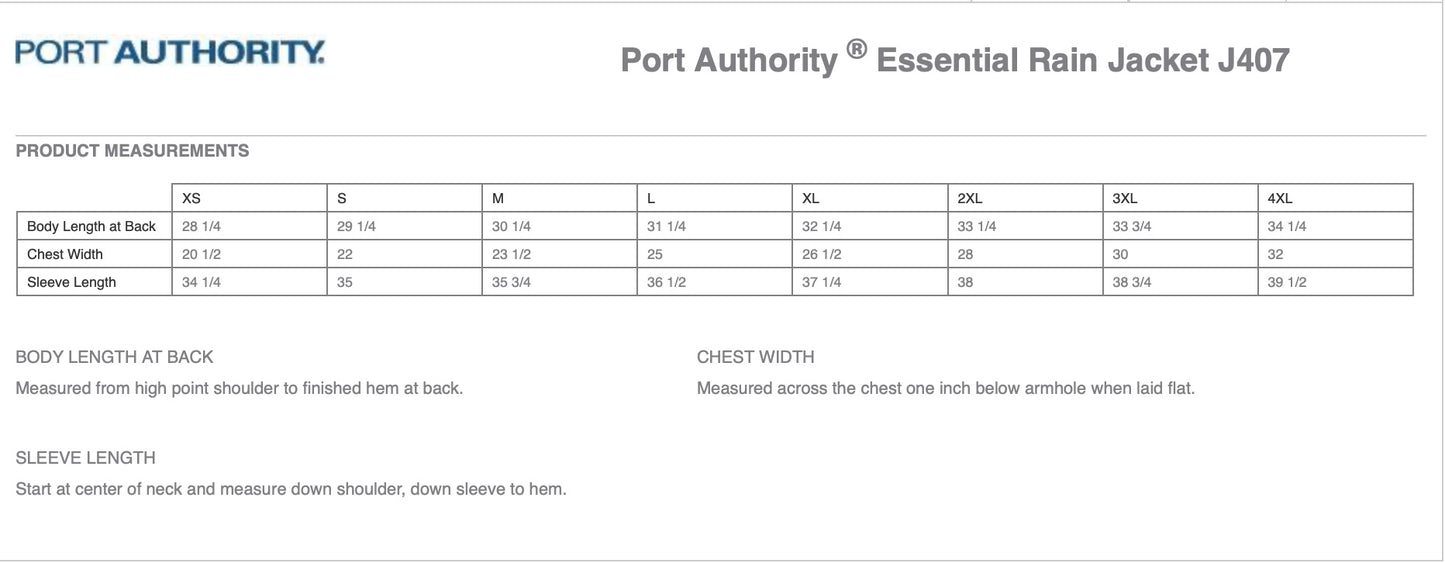Select the Body Length at Back row label

(x=91, y=226)
